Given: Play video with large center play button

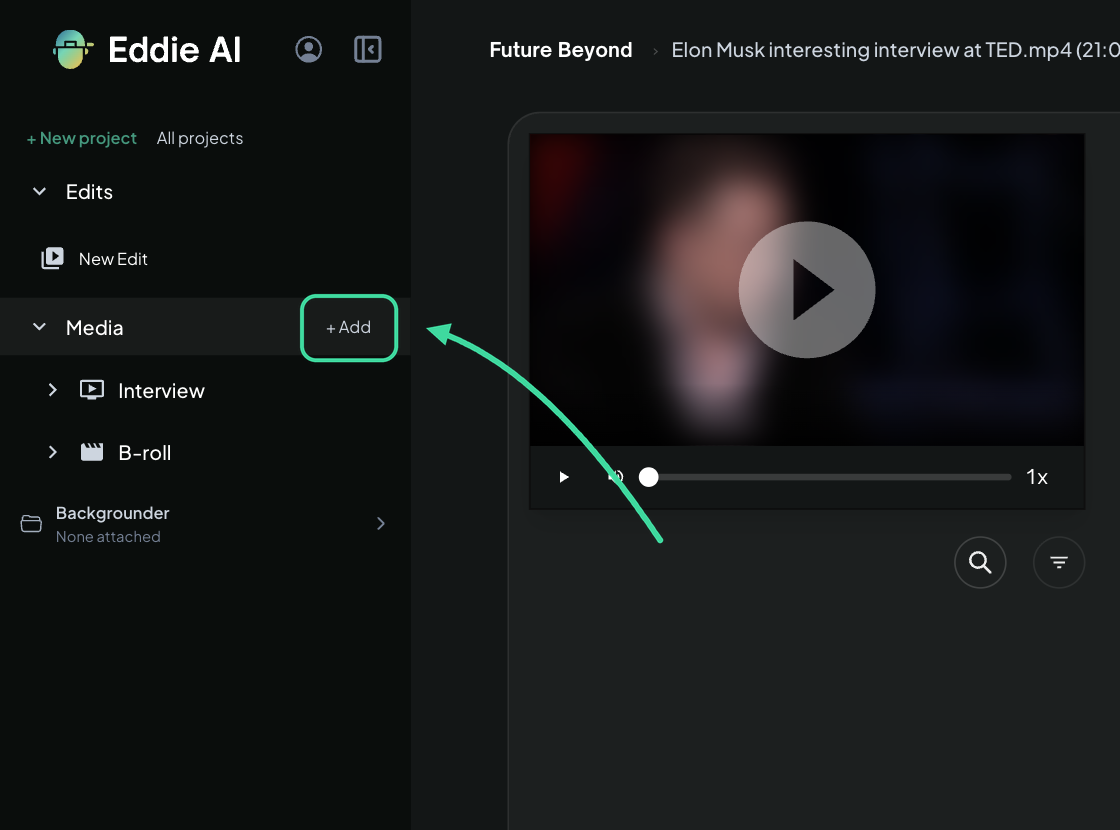Looking at the screenshot, I should [x=806, y=289].
